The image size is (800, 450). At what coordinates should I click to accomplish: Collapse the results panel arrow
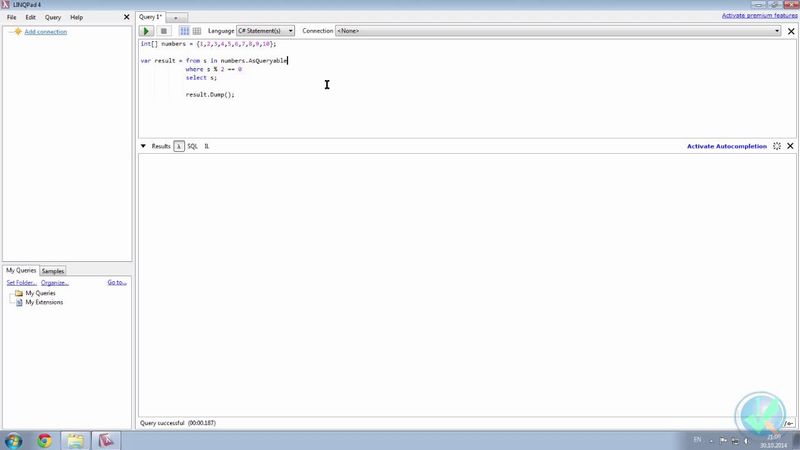click(x=143, y=146)
